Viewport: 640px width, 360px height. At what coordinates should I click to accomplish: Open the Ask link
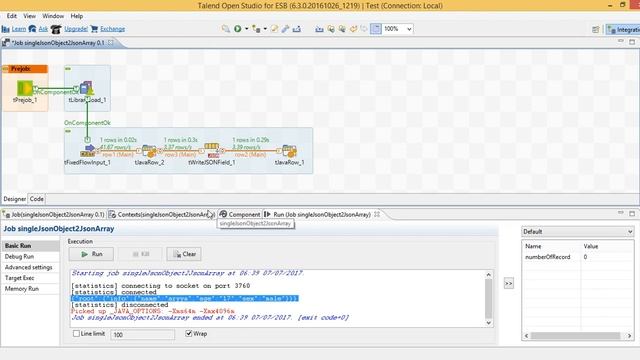pyautogui.click(x=43, y=29)
